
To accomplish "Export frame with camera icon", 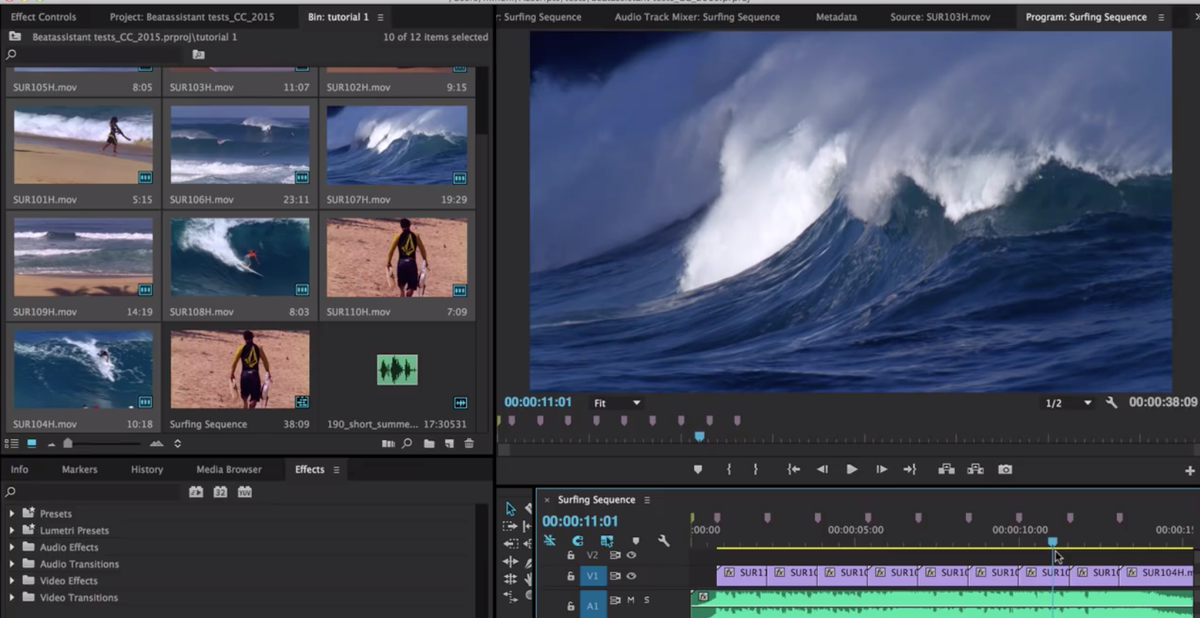I will [1005, 469].
